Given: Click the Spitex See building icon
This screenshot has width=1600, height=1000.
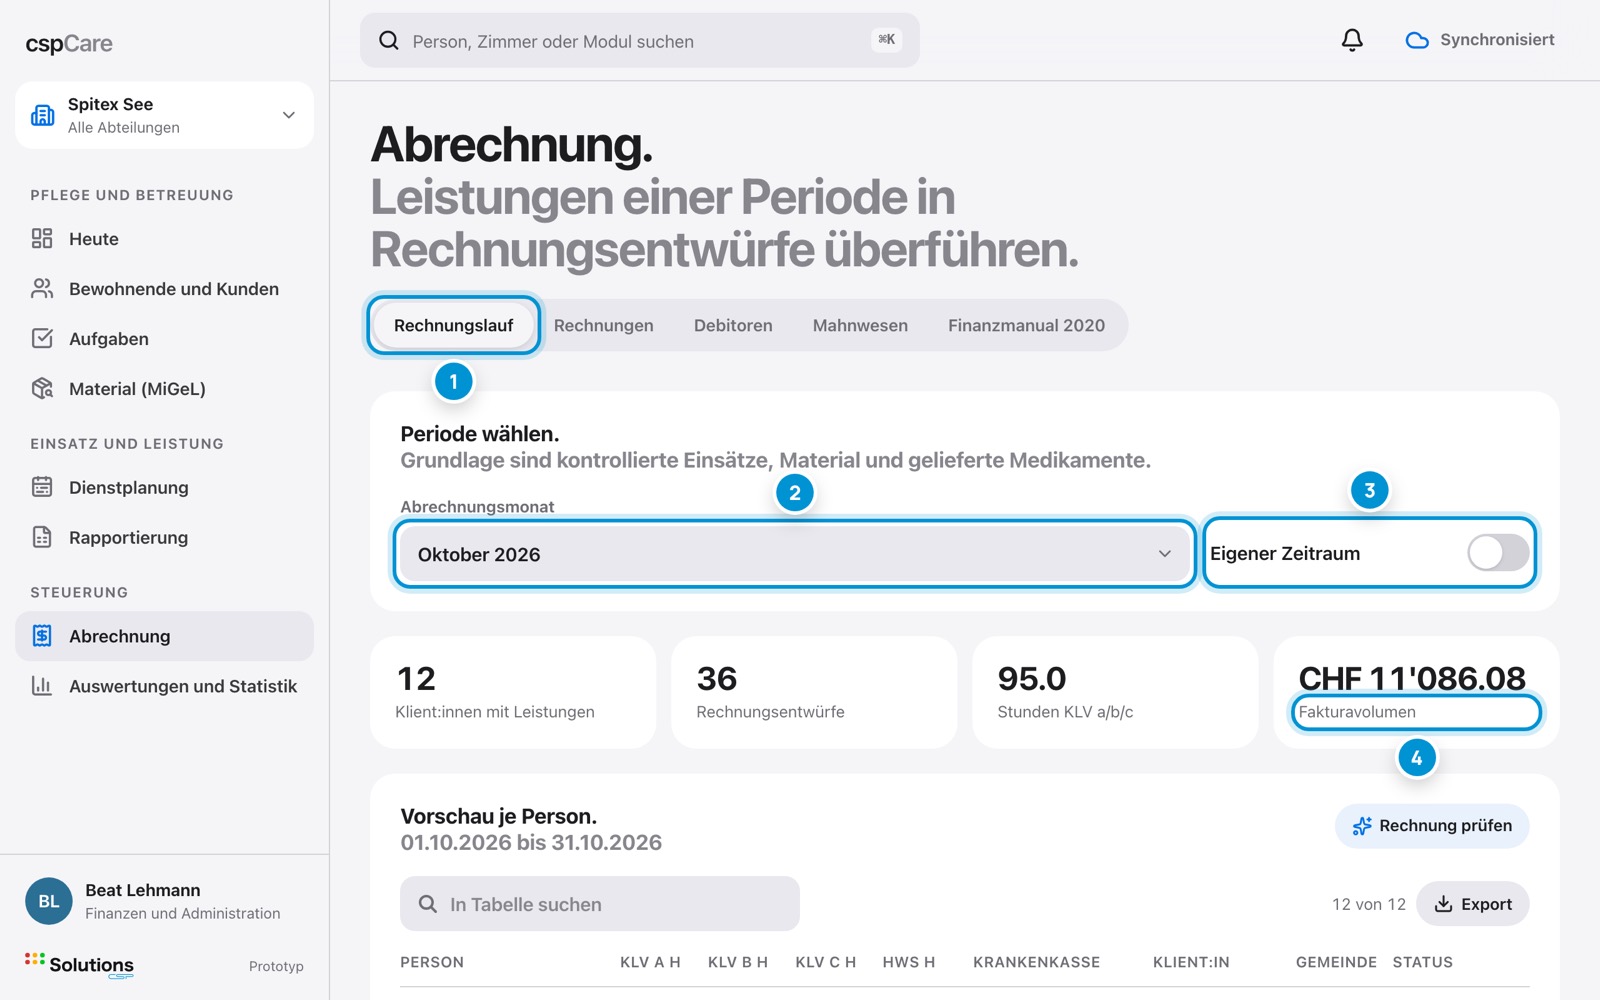Looking at the screenshot, I should [x=43, y=115].
